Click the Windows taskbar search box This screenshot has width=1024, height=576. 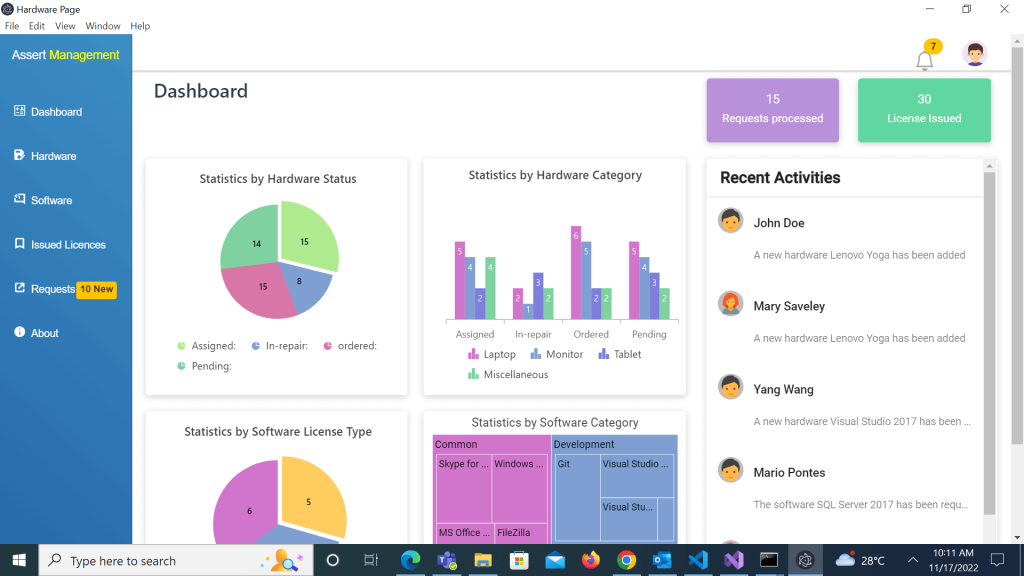click(x=150, y=561)
